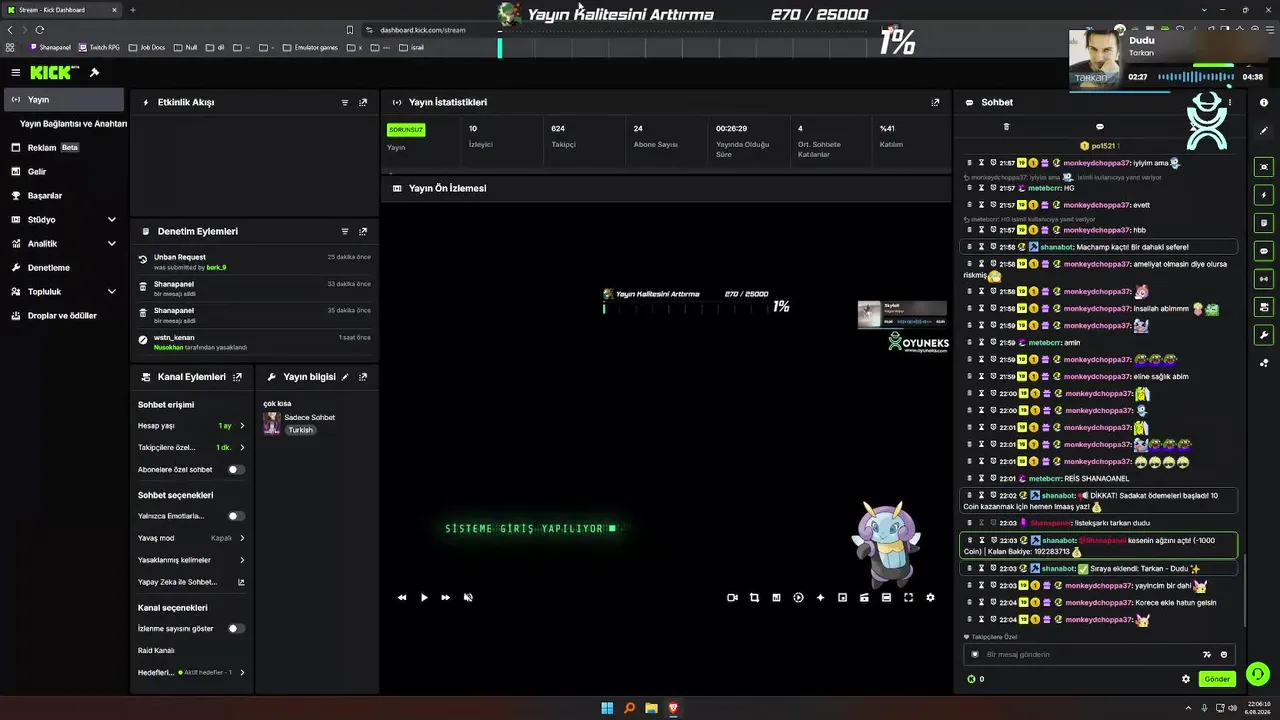The width and height of the screenshot is (1280, 720).
Task: Edit stream info with the pencil icon
Action: pyautogui.click(x=345, y=377)
